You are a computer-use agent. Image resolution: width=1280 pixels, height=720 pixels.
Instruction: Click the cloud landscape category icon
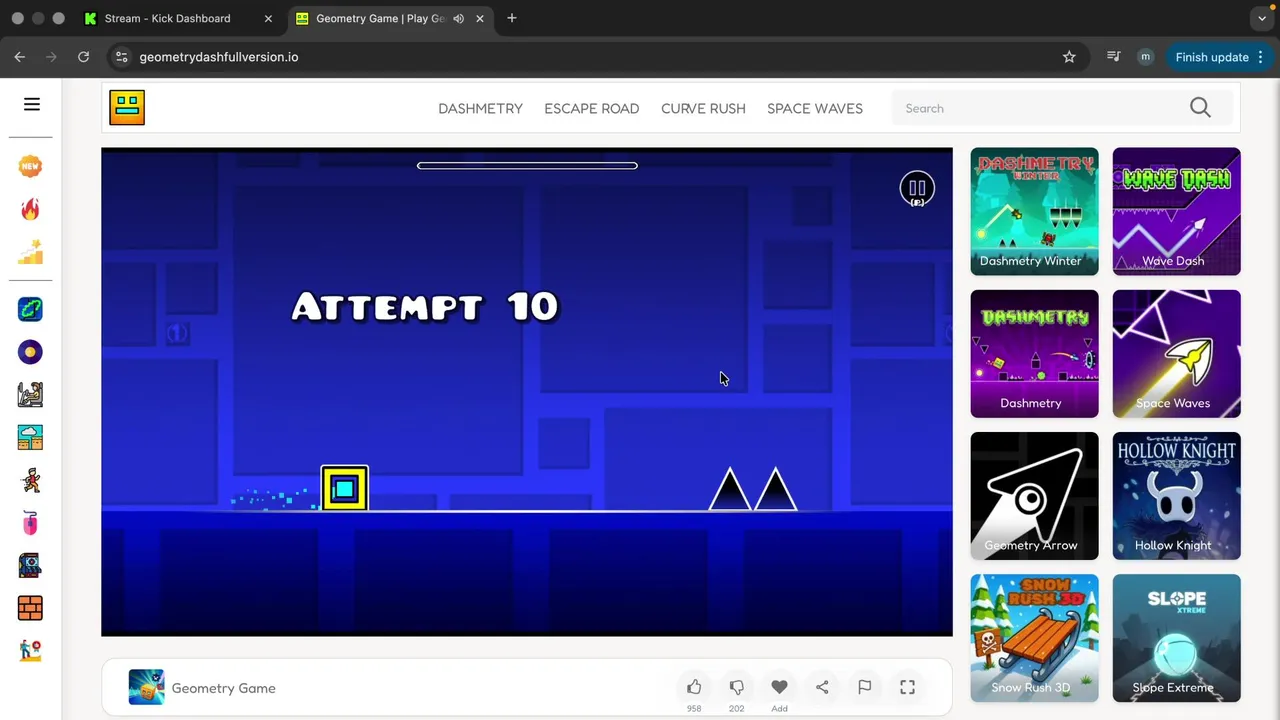pyautogui.click(x=30, y=437)
